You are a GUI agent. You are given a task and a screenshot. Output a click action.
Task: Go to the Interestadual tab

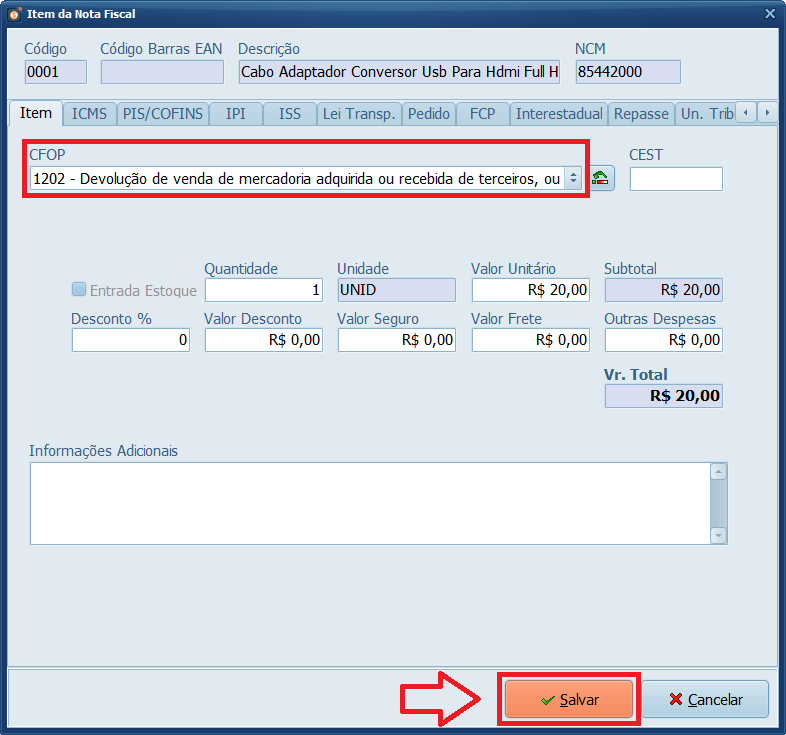(559, 114)
